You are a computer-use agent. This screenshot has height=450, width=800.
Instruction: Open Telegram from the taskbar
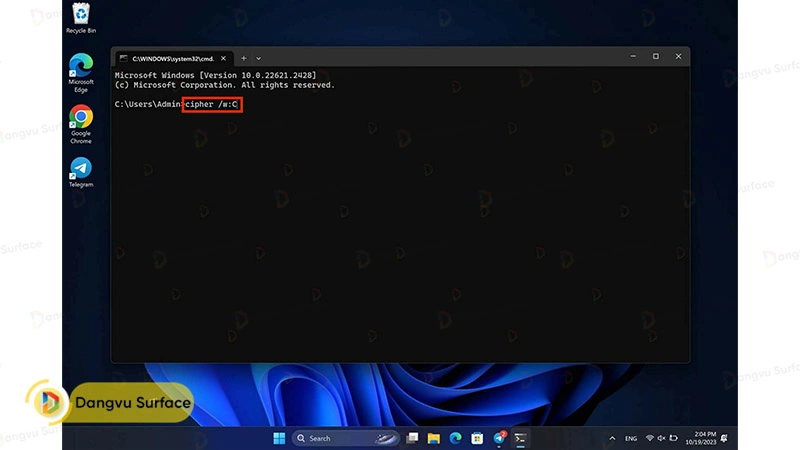click(x=499, y=438)
